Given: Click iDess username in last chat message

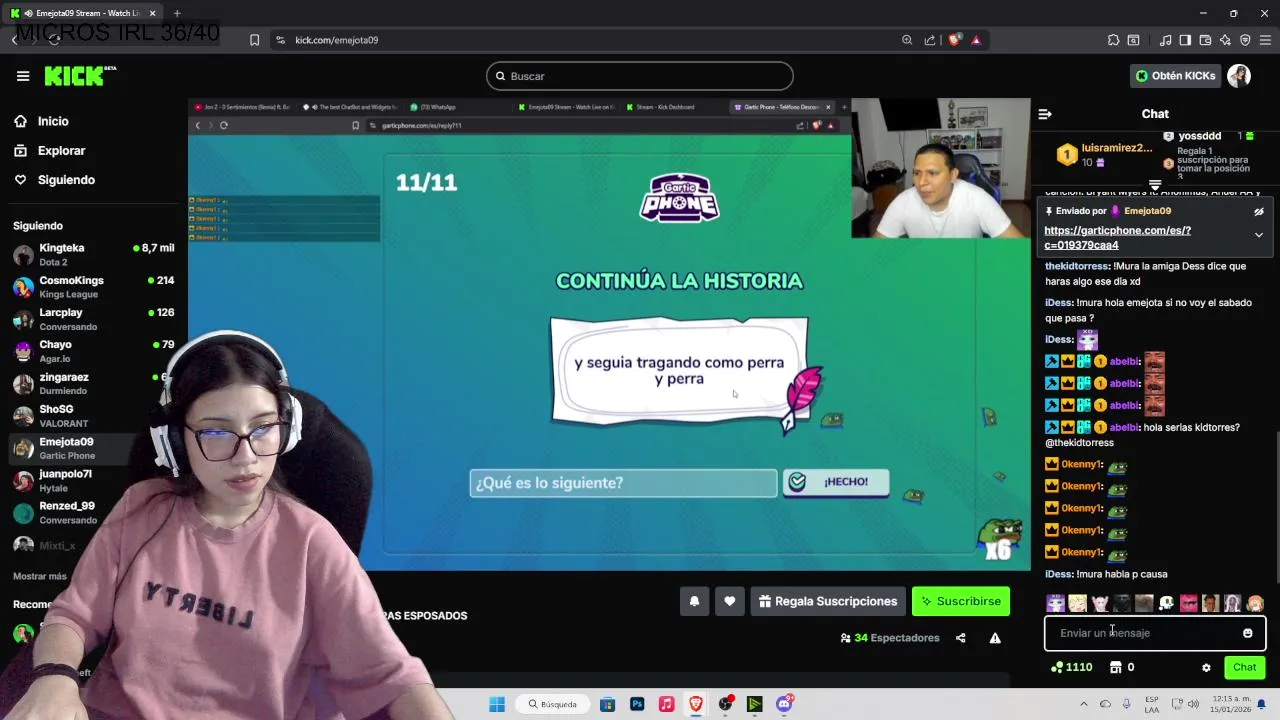Looking at the screenshot, I should point(1058,574).
